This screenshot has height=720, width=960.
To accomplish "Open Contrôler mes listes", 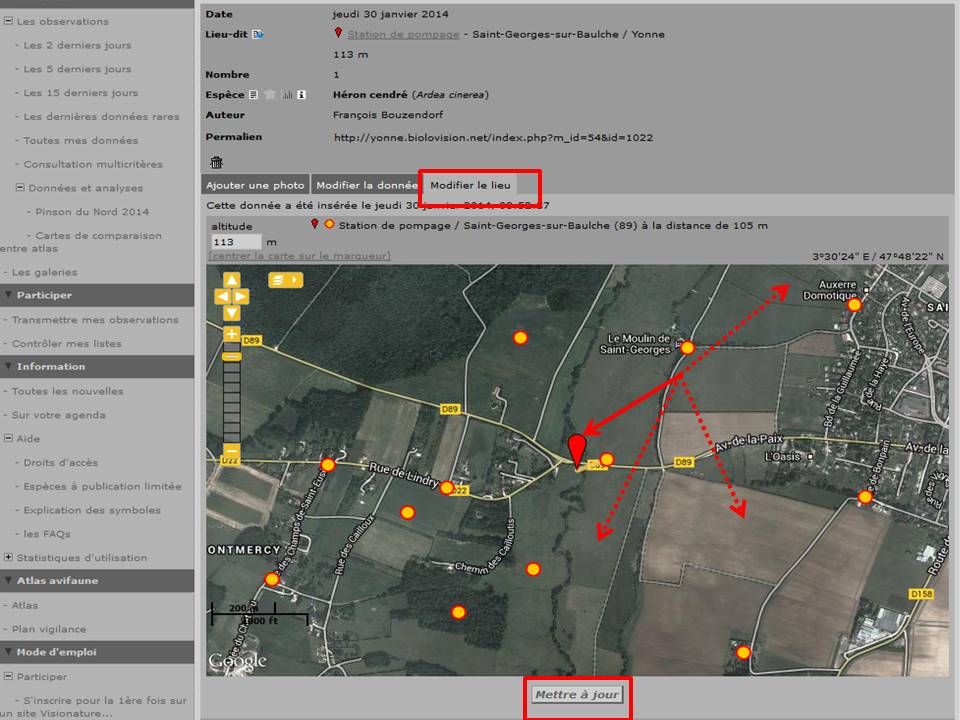I will click(67, 343).
